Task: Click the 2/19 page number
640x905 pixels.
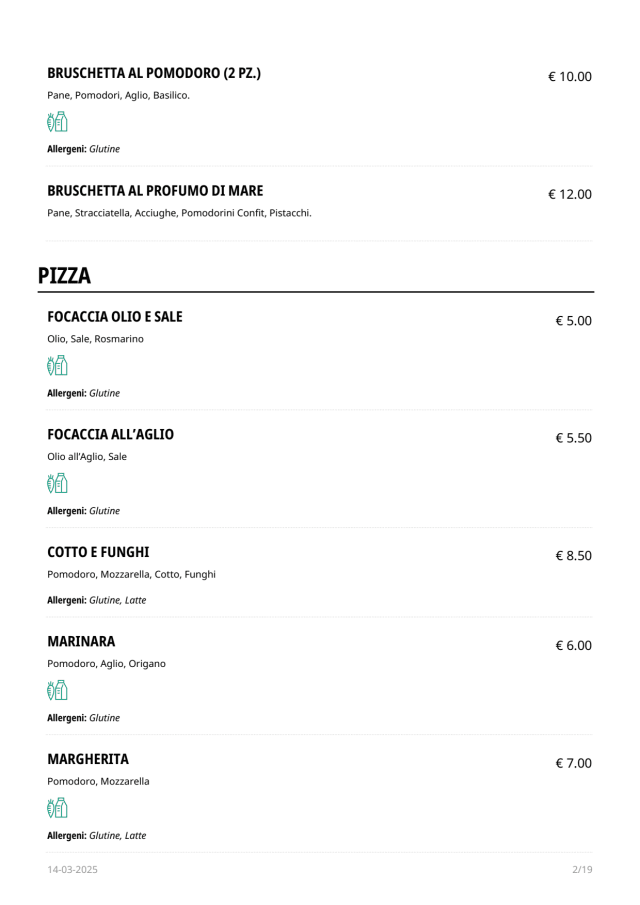Action: tap(582, 869)
